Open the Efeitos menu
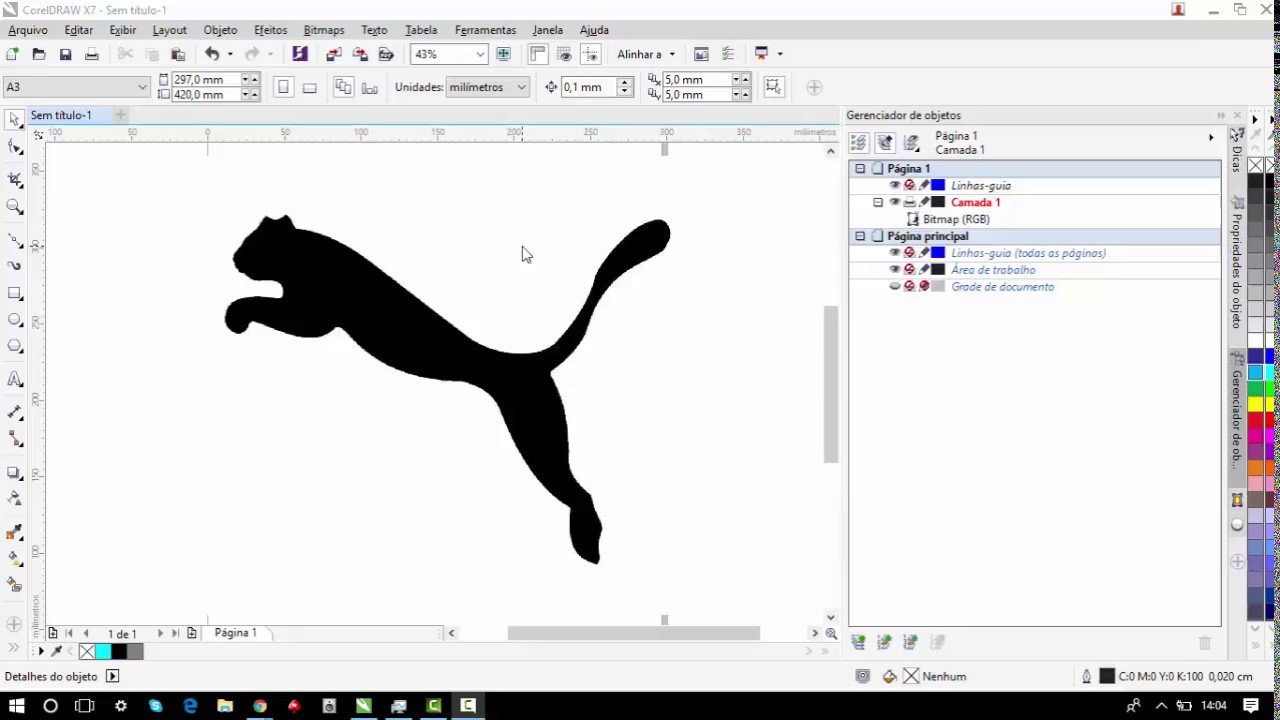Image resolution: width=1280 pixels, height=720 pixels. coord(270,30)
